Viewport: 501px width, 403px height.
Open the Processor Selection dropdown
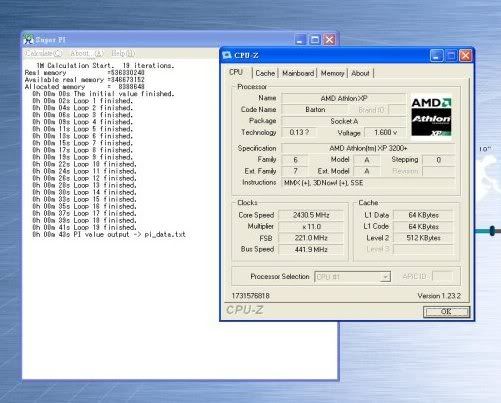point(352,277)
